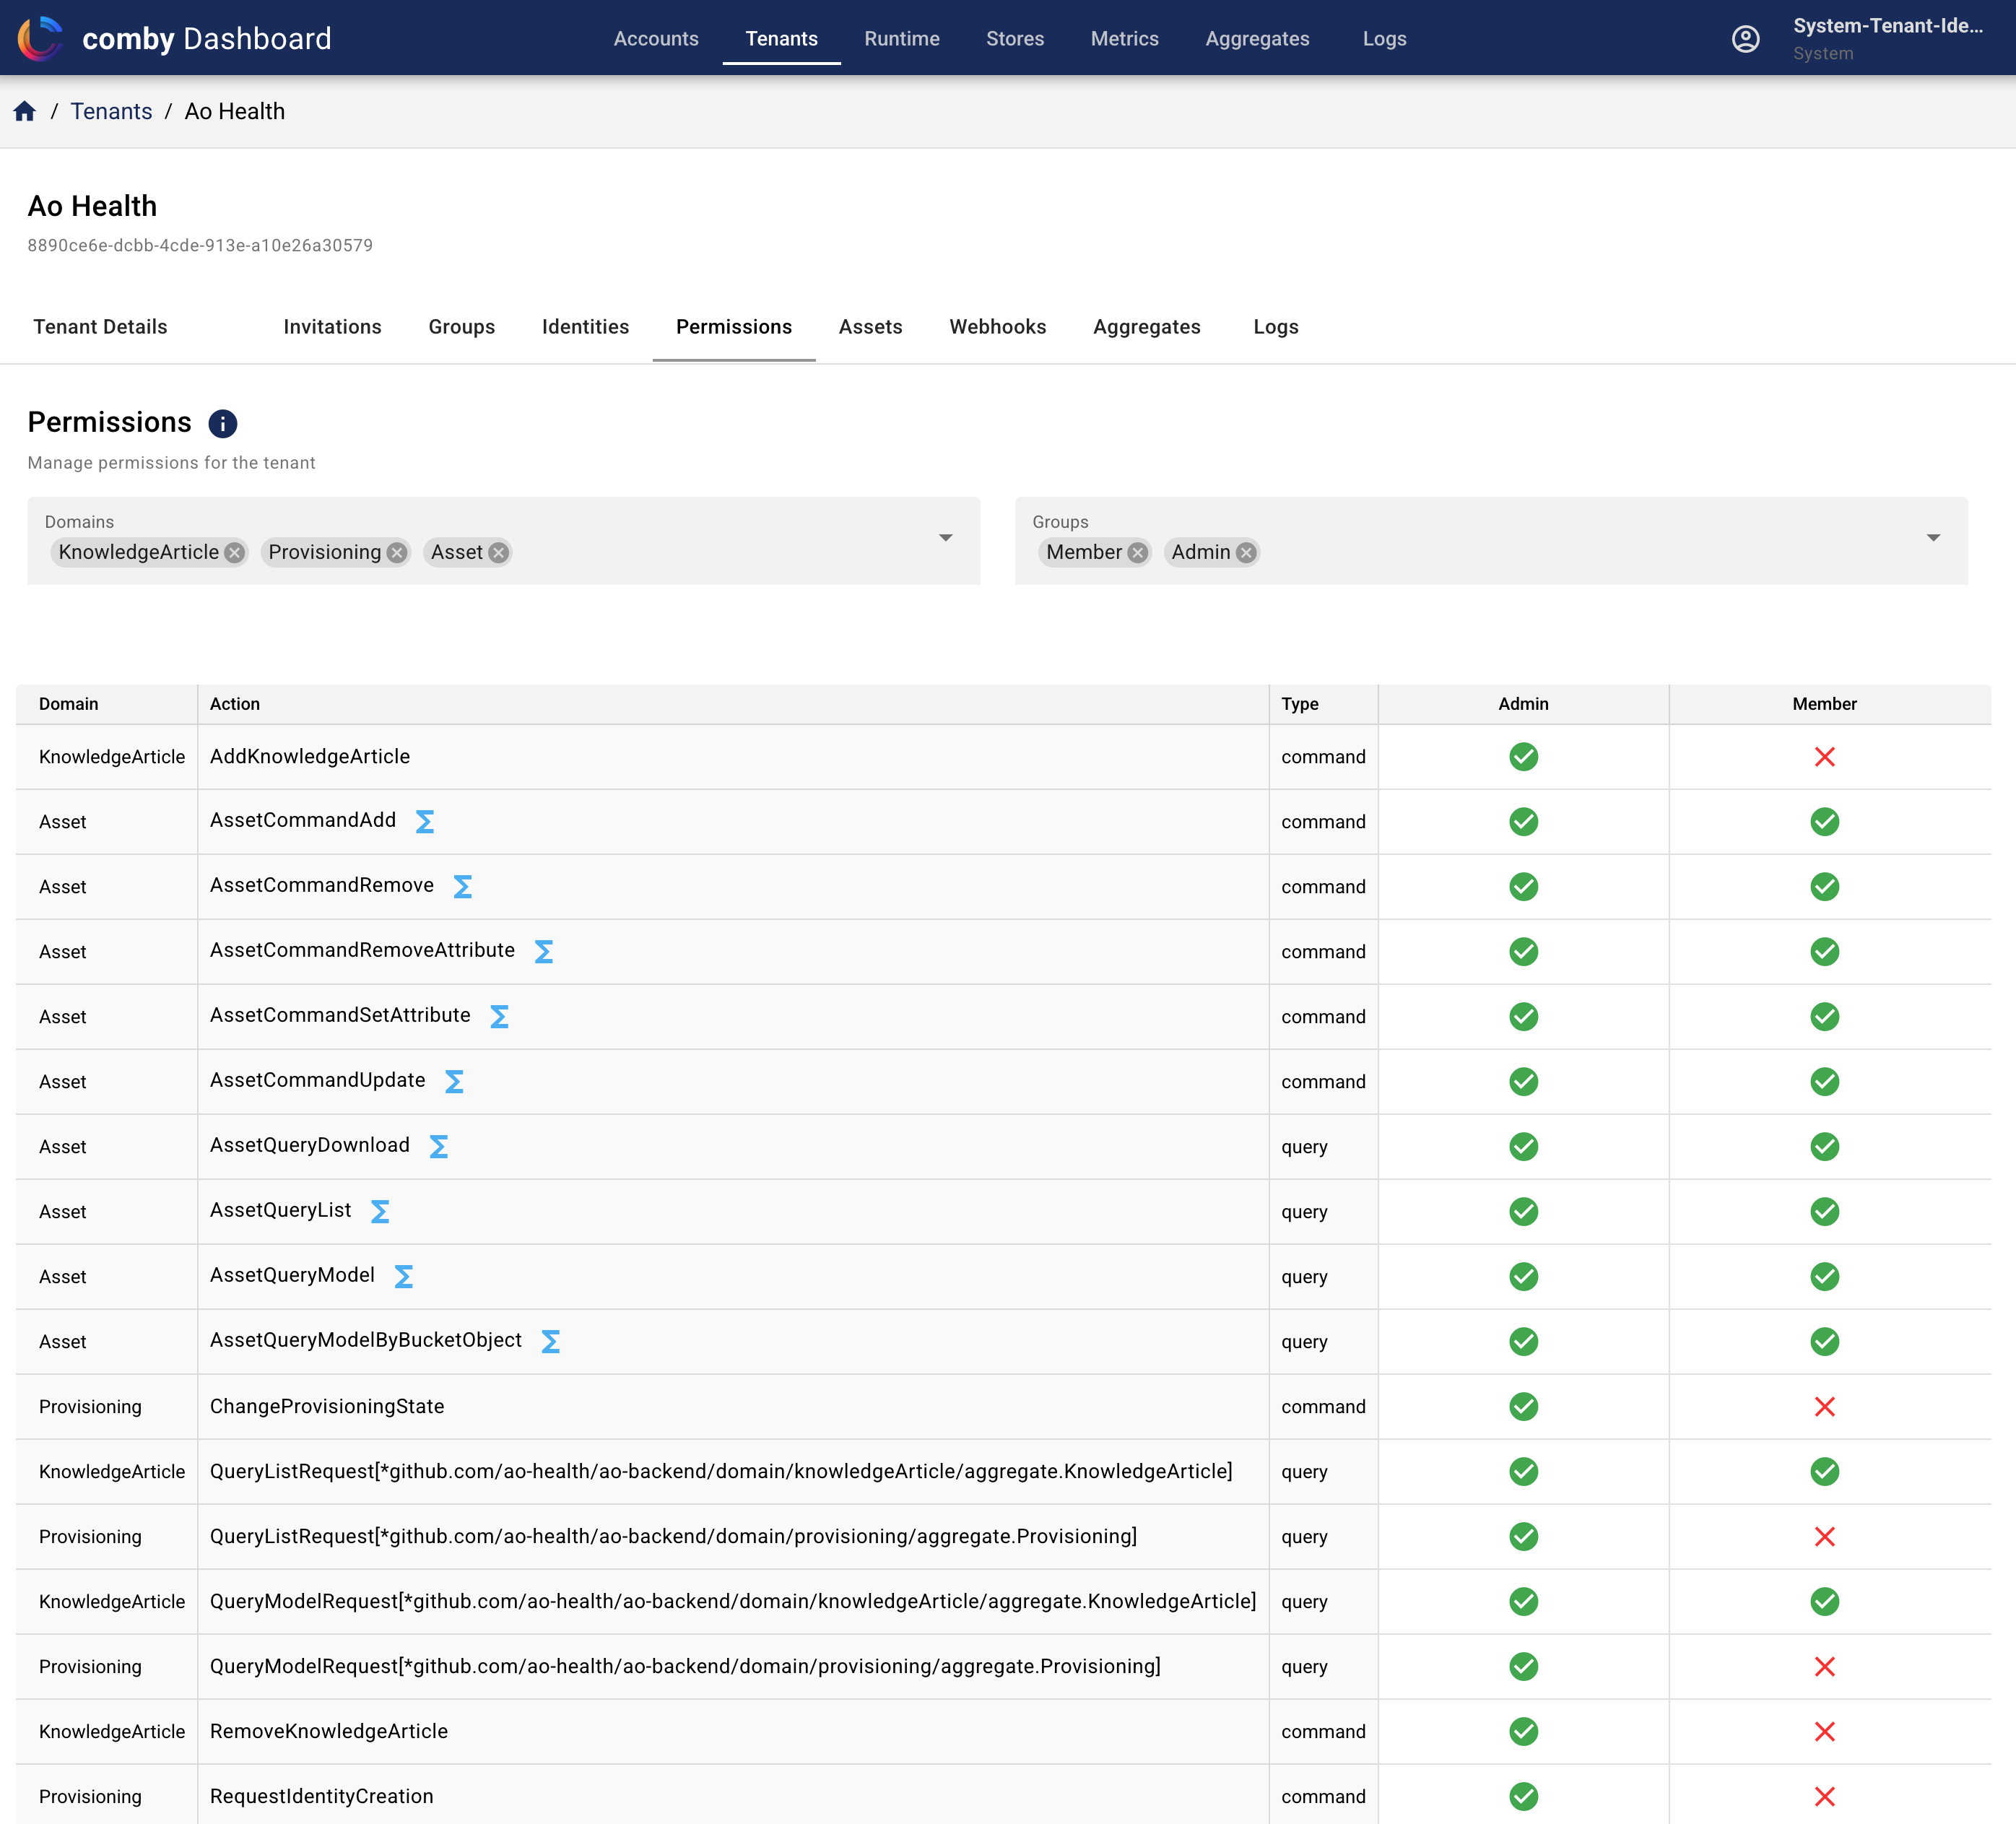Click the sigma icon beside AssetQueryDownload
The width and height of the screenshot is (2016, 1824).
(438, 1146)
